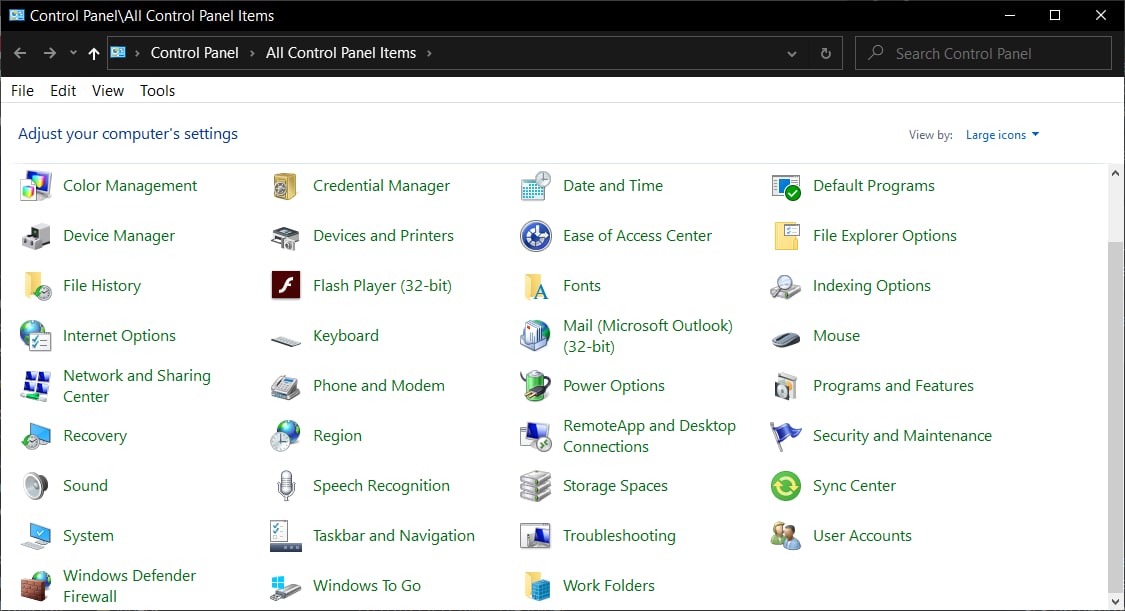Click the Sync Center green icon
1125x611 pixels.
(786, 486)
